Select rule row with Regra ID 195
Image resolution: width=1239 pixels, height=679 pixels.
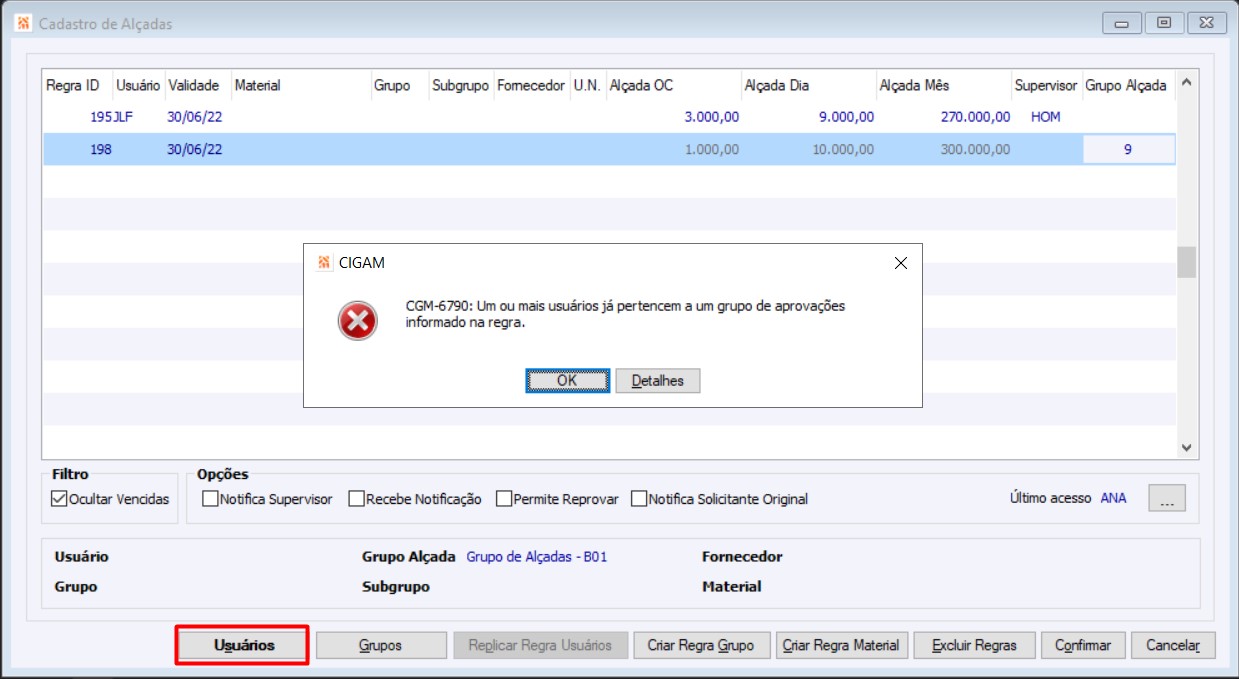click(609, 117)
